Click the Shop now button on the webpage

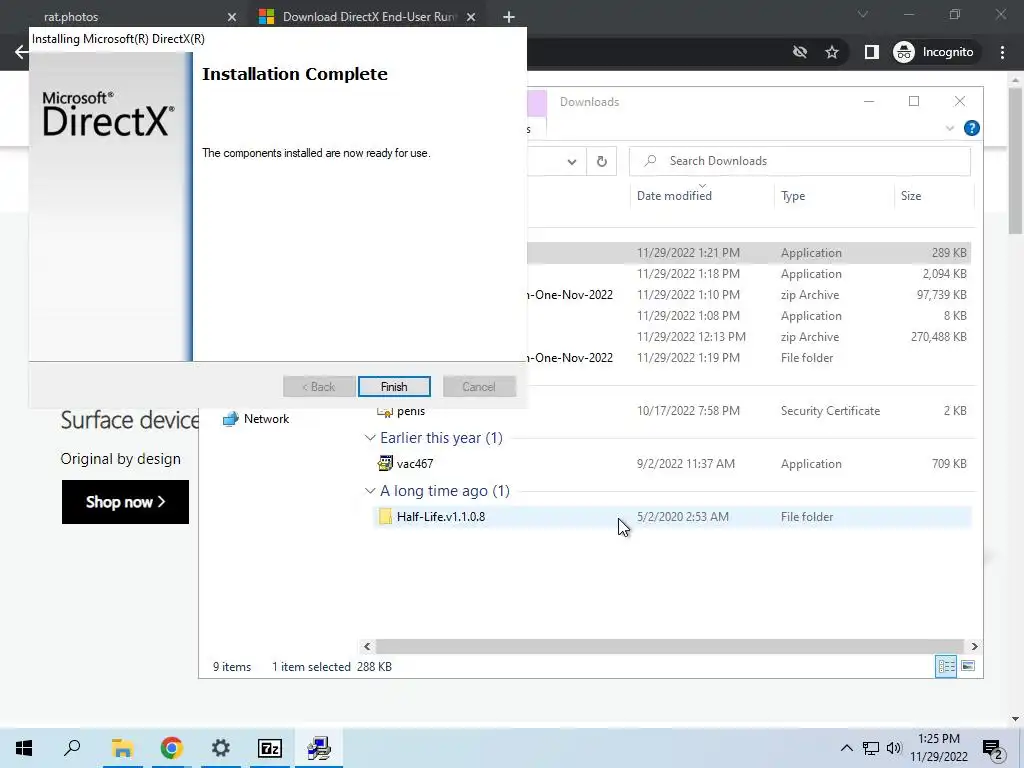pos(125,502)
